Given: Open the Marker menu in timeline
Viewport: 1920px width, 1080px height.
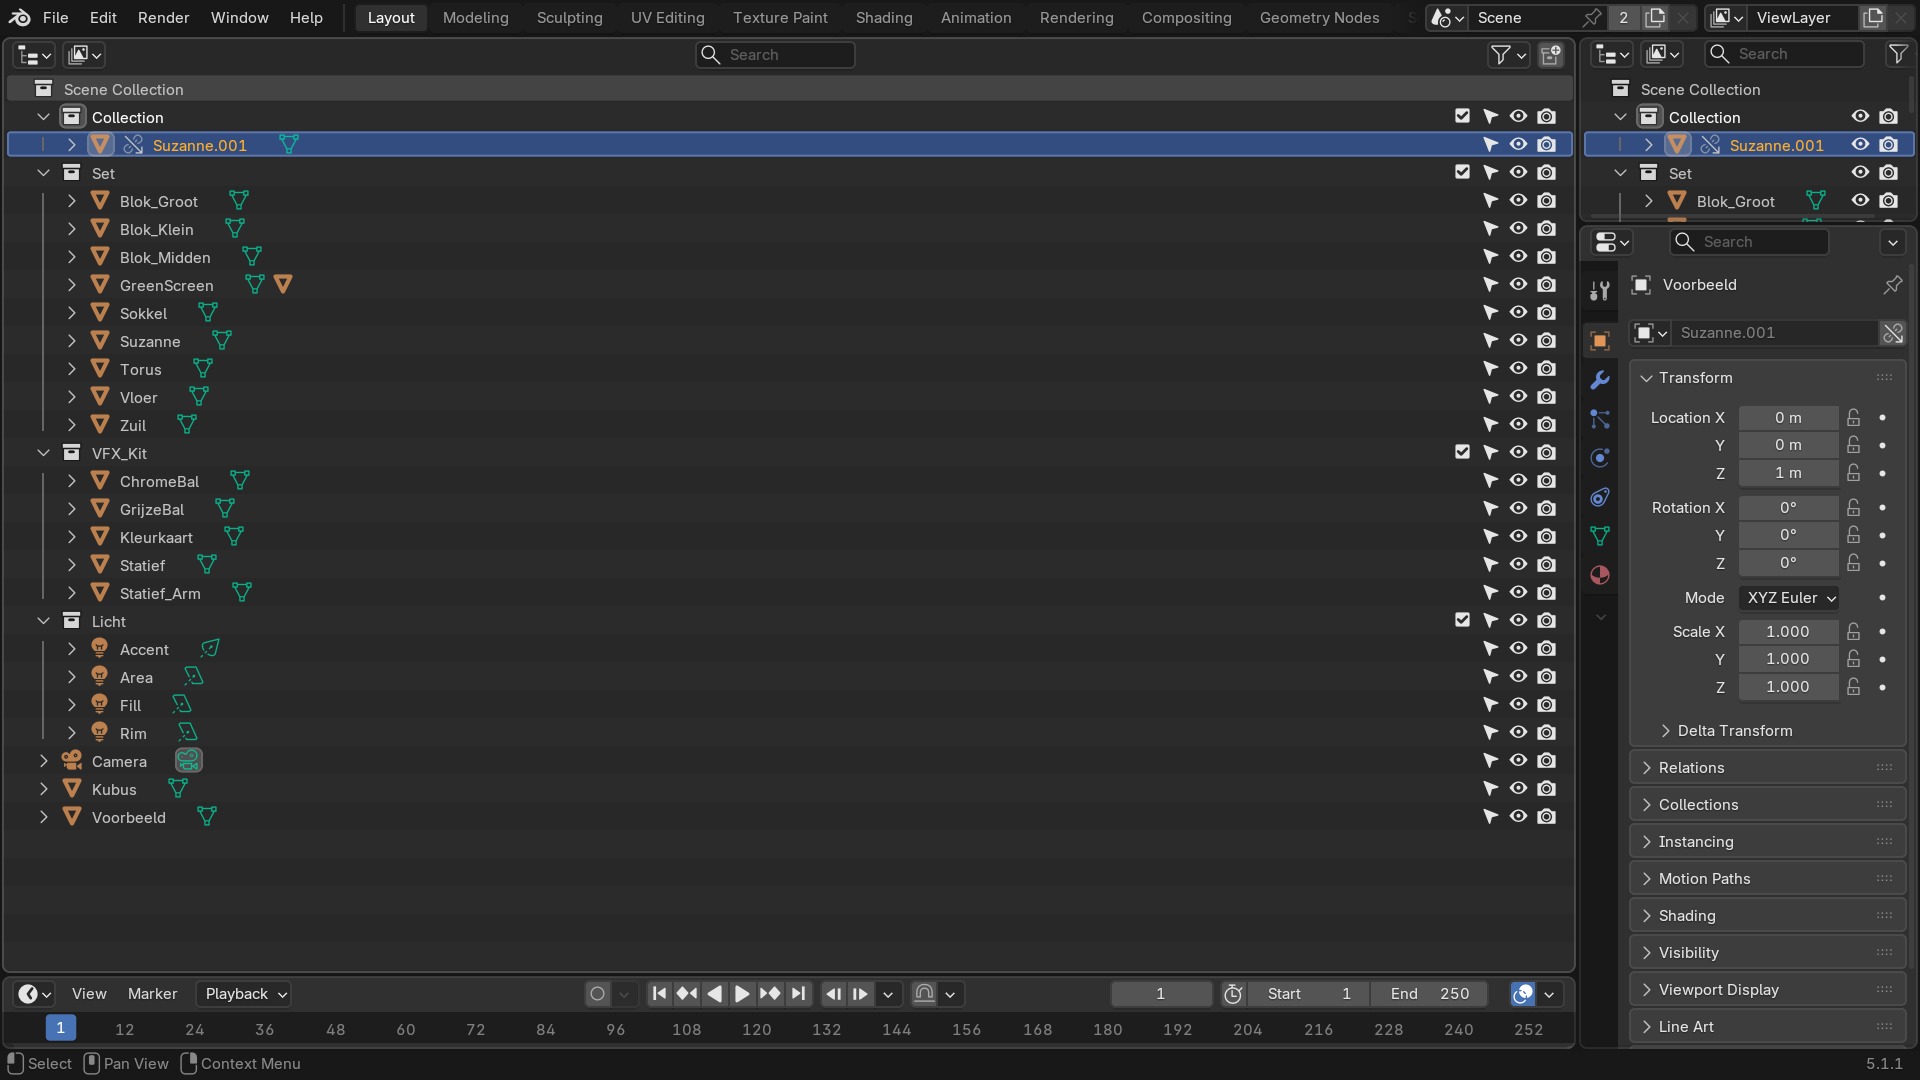Looking at the screenshot, I should [x=152, y=994].
